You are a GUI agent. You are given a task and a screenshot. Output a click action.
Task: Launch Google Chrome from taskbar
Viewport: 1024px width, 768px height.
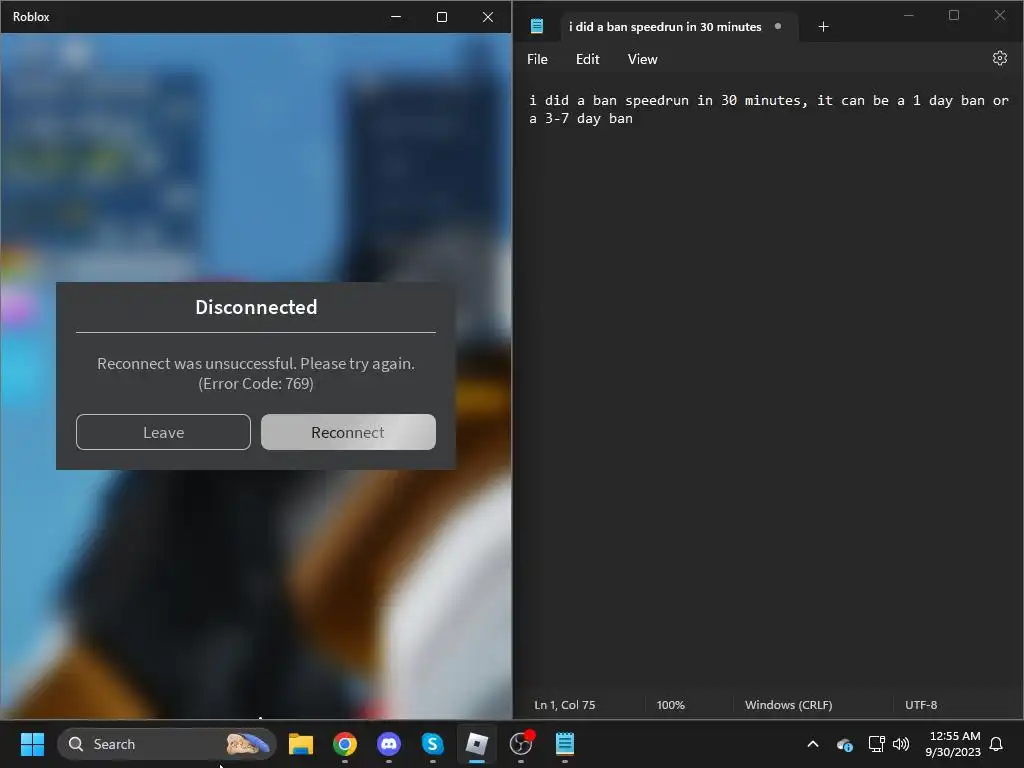pos(345,744)
